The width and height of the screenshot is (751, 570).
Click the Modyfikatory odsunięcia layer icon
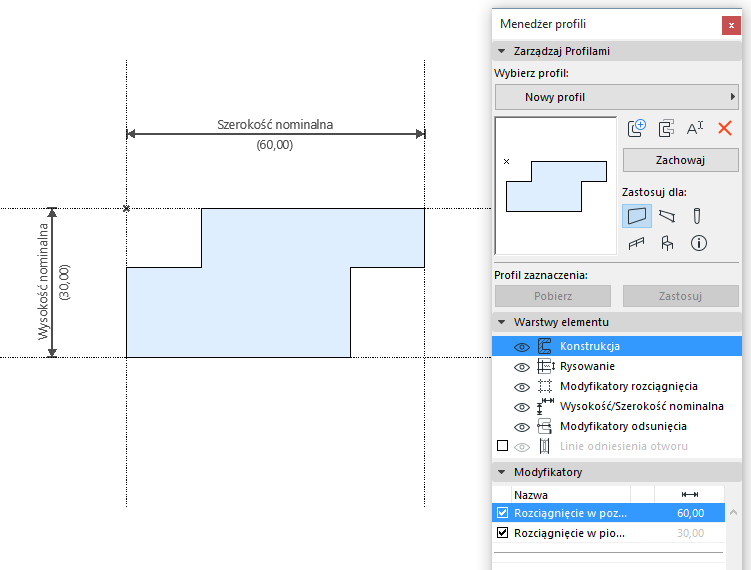click(x=545, y=426)
